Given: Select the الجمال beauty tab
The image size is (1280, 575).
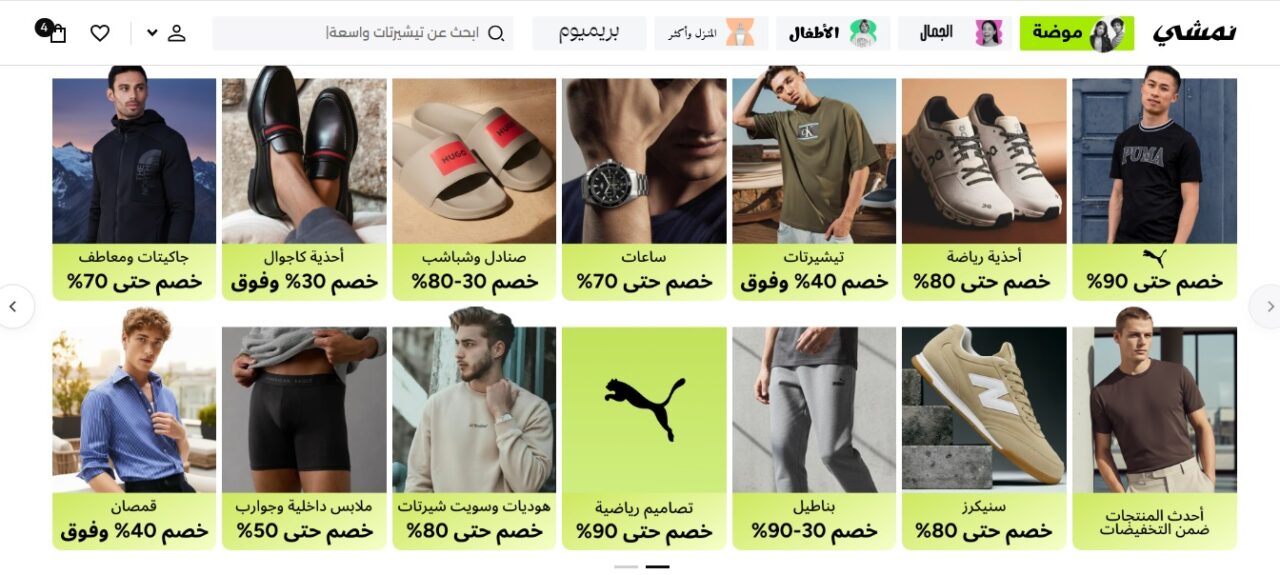Looking at the screenshot, I should (954, 33).
